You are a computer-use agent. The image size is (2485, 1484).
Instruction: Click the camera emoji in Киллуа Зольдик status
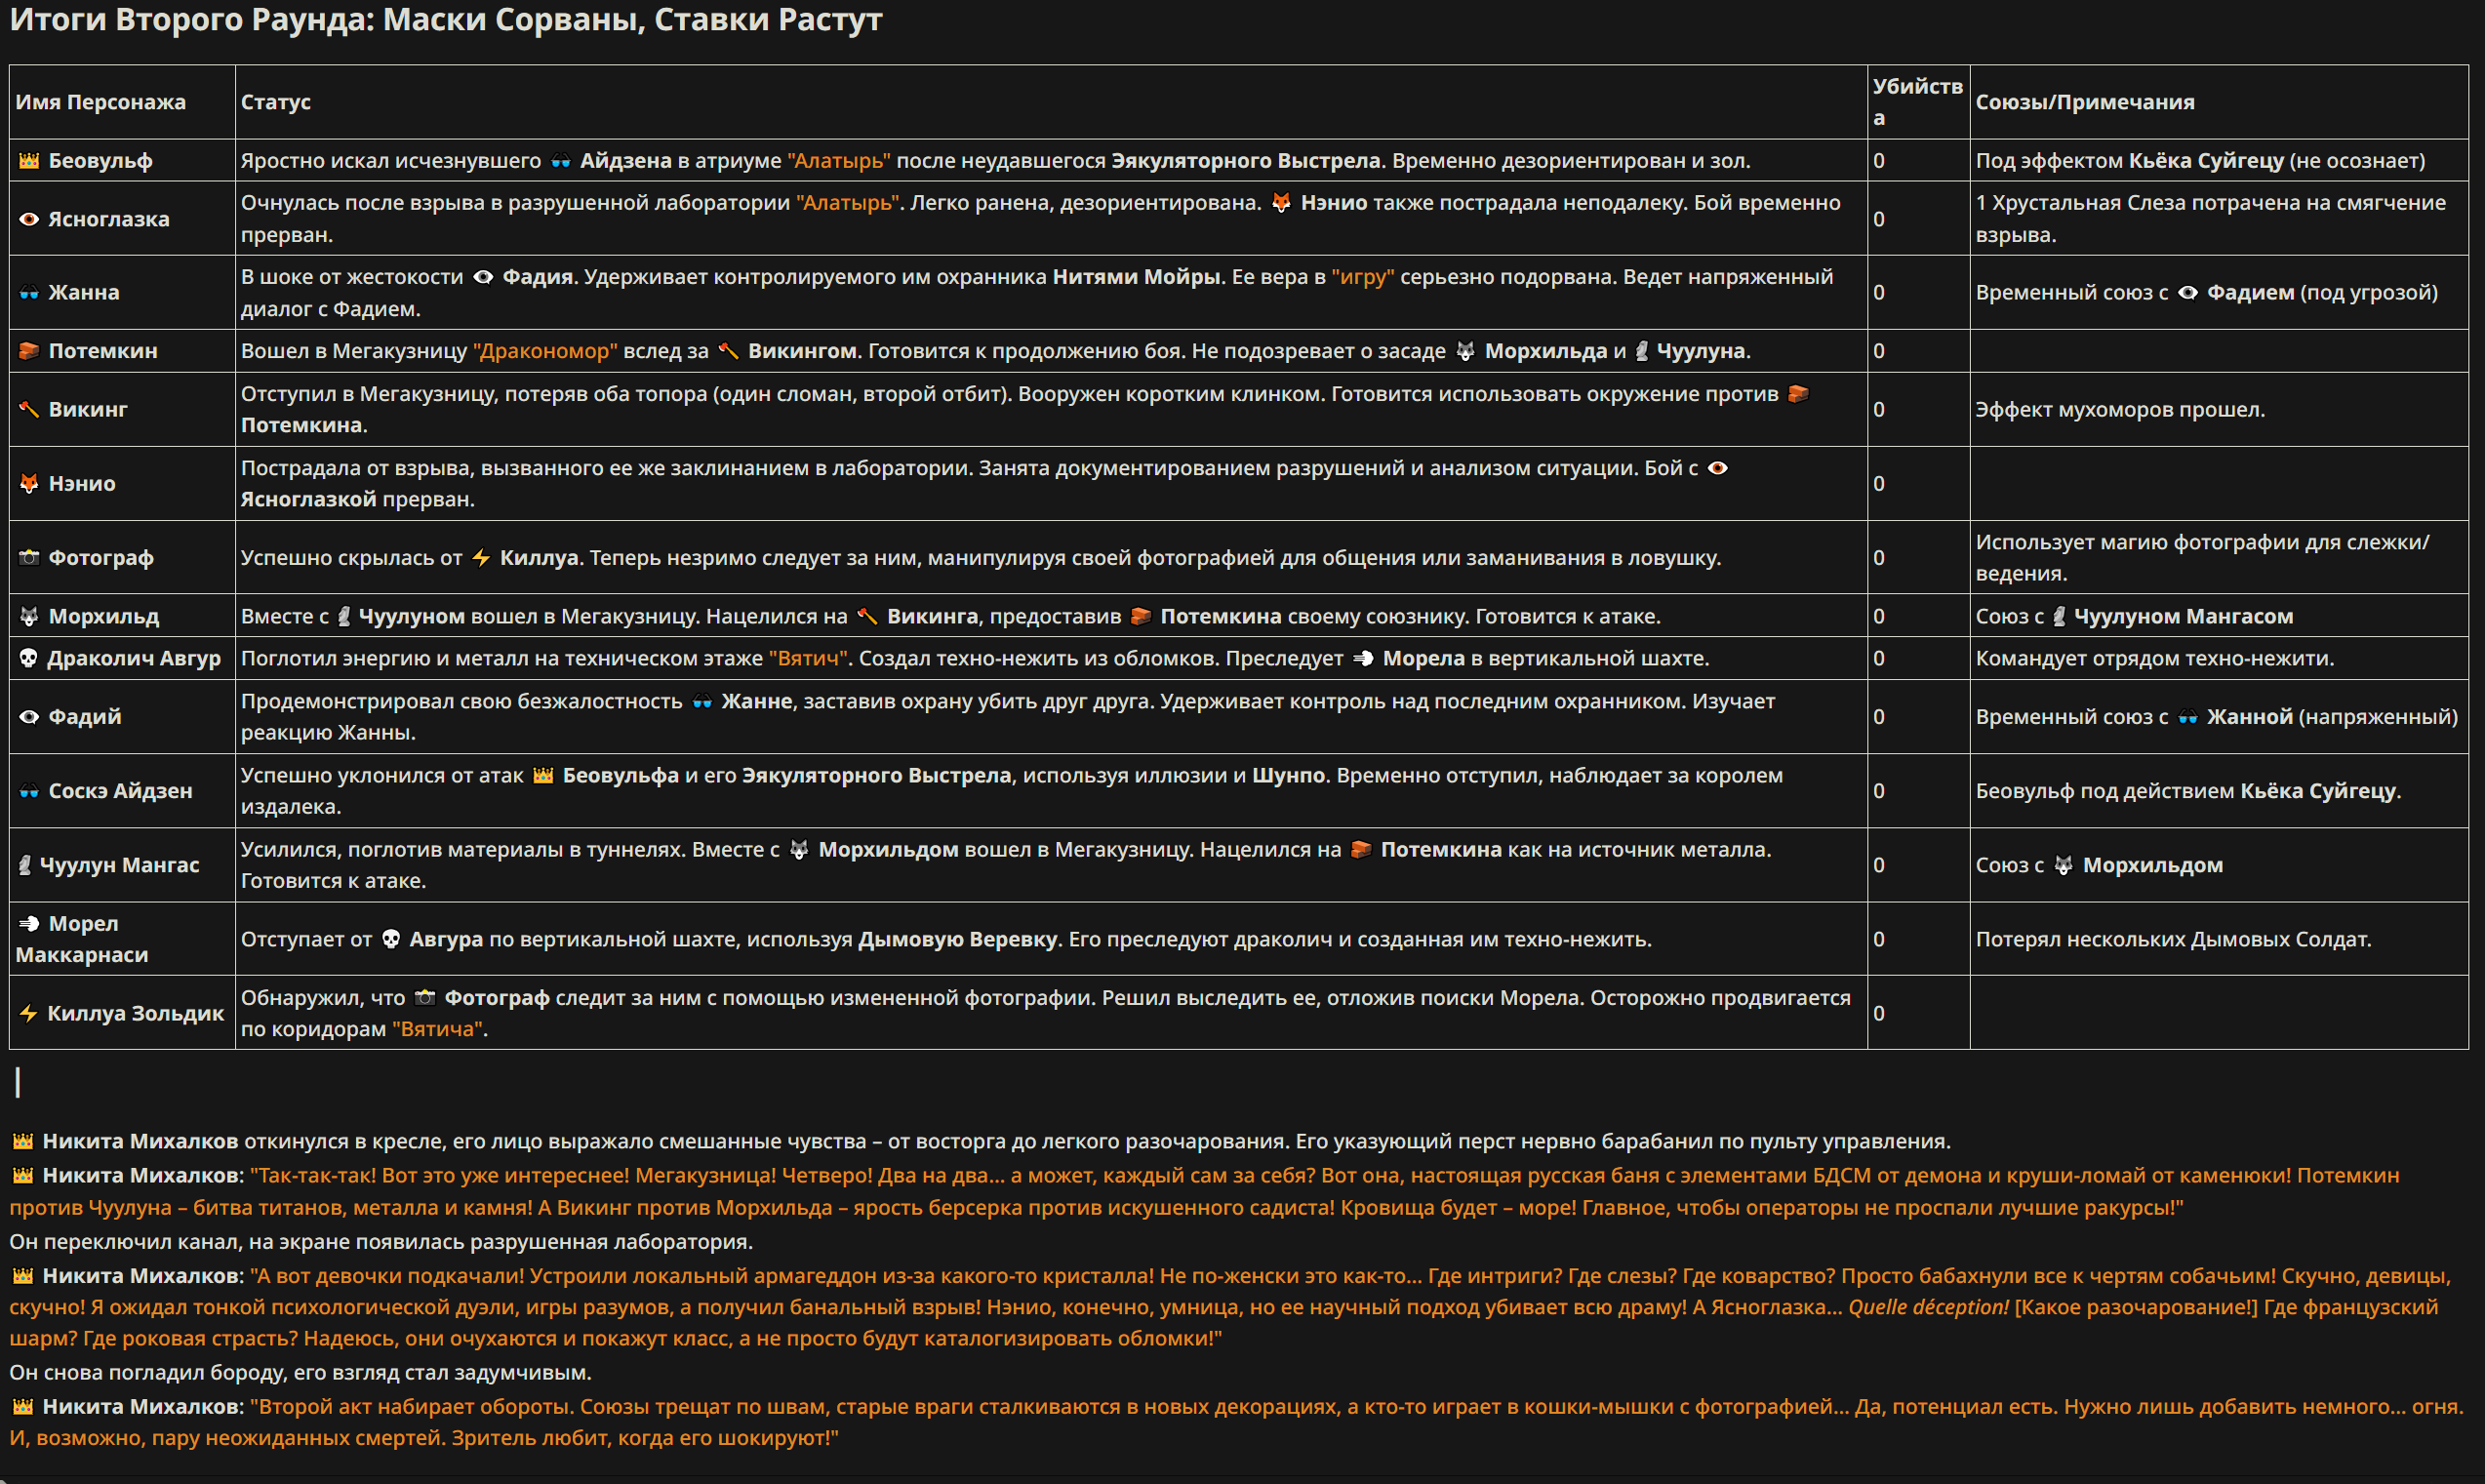(425, 998)
